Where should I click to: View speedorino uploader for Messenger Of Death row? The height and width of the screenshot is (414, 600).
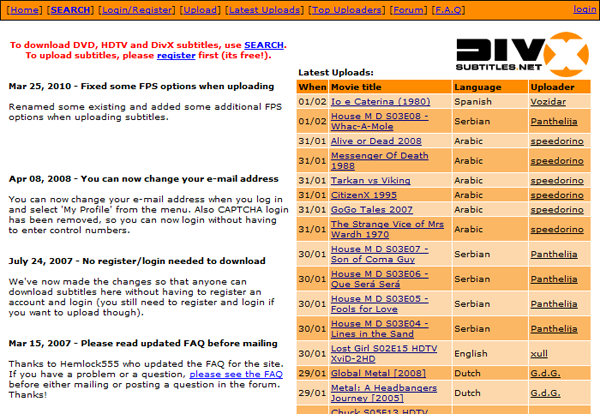pyautogui.click(x=557, y=161)
